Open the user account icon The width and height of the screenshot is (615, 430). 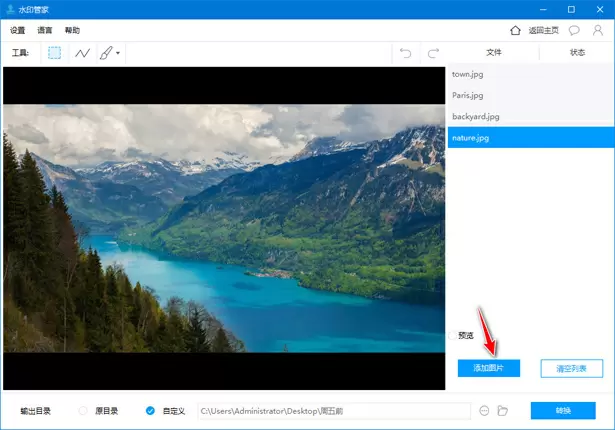tap(598, 31)
